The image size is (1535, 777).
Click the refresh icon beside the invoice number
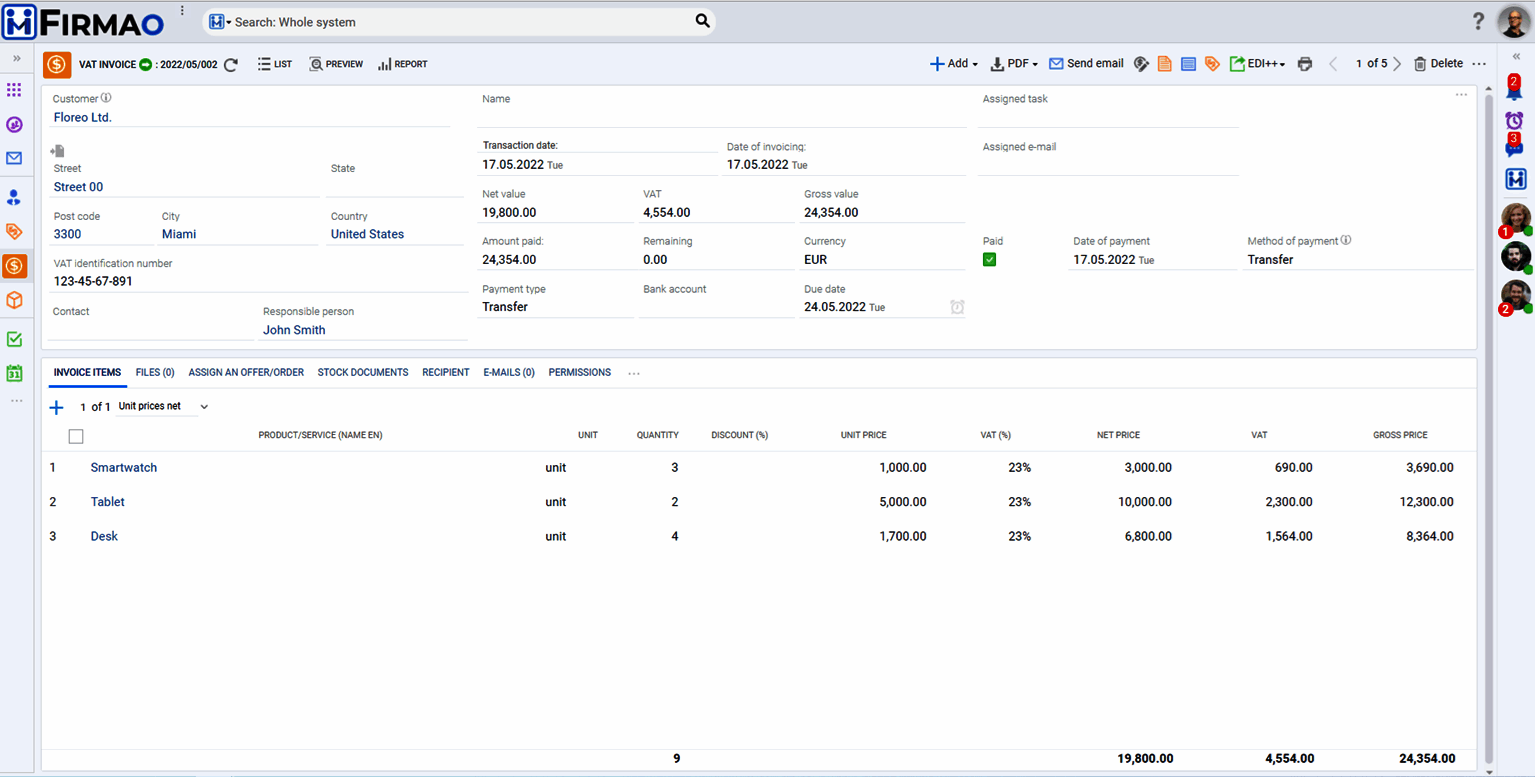(231, 64)
